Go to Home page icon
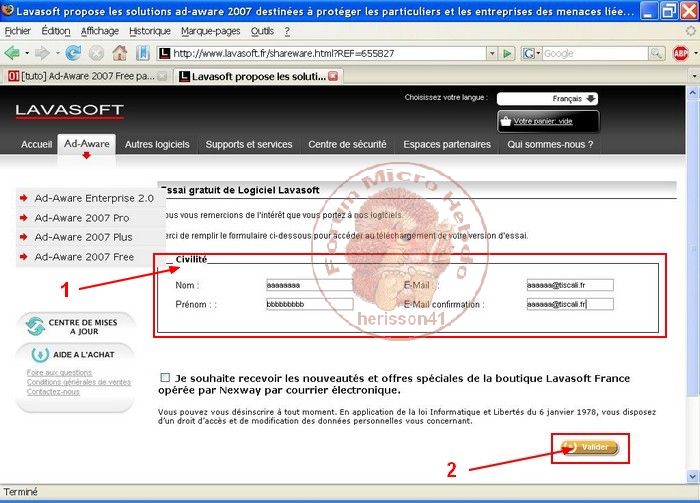 point(120,53)
